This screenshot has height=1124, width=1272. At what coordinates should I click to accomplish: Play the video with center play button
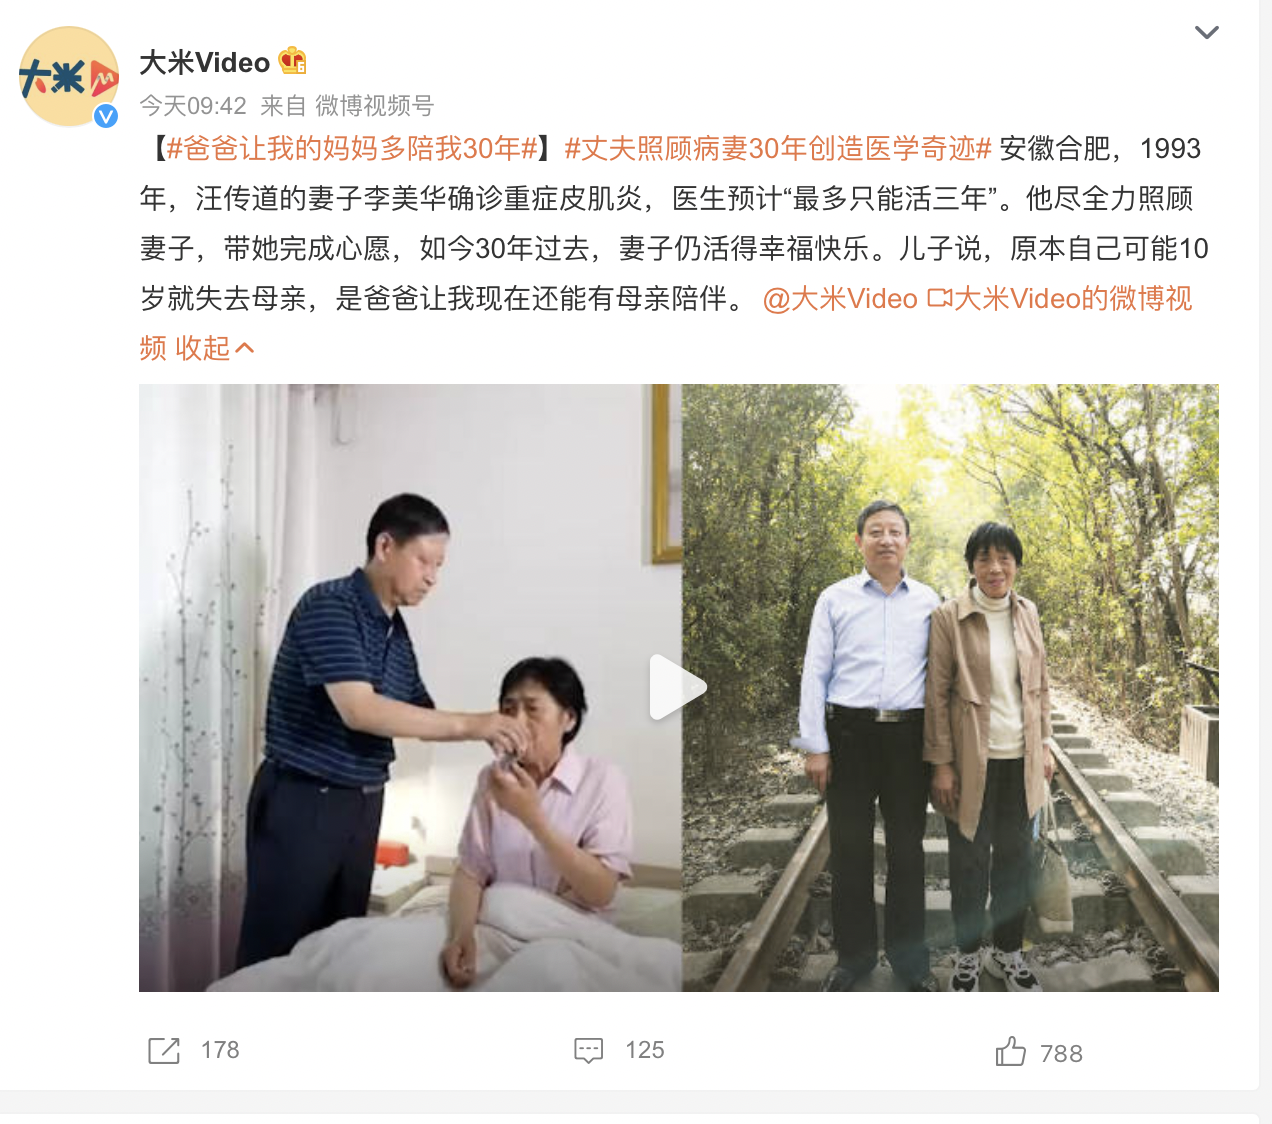[678, 687]
